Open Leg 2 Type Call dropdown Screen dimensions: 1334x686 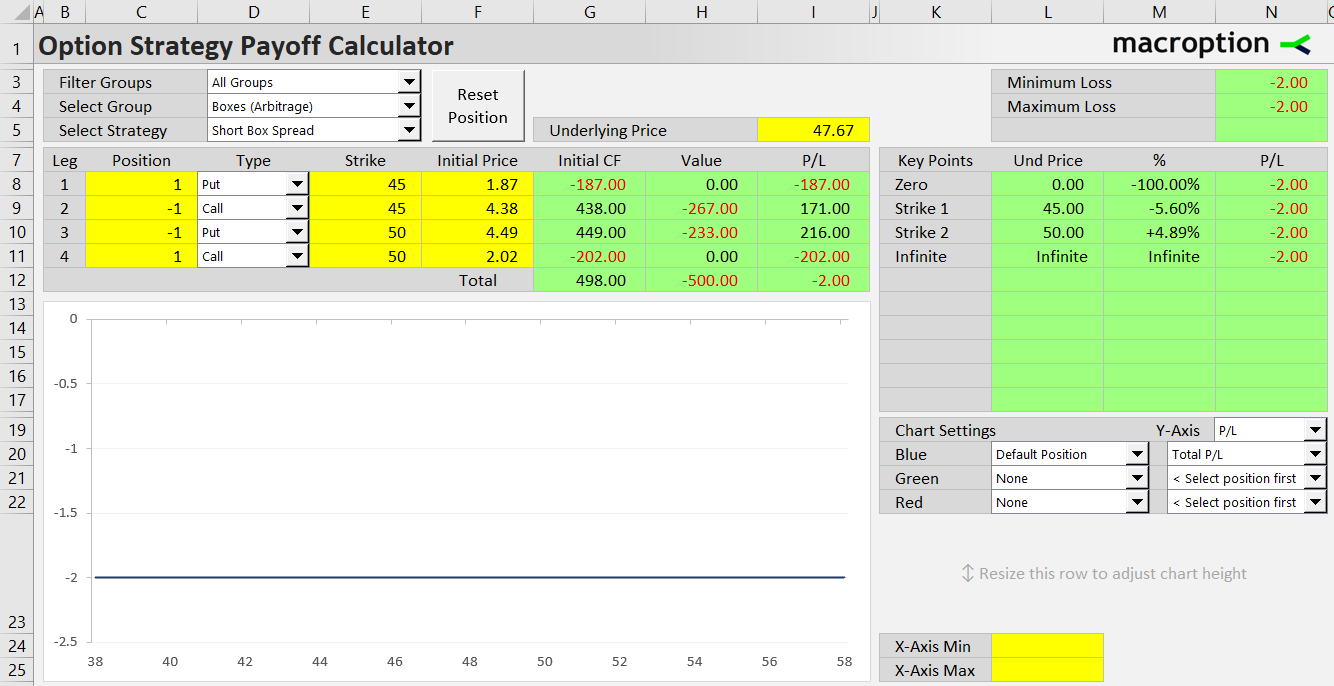pyautogui.click(x=297, y=208)
